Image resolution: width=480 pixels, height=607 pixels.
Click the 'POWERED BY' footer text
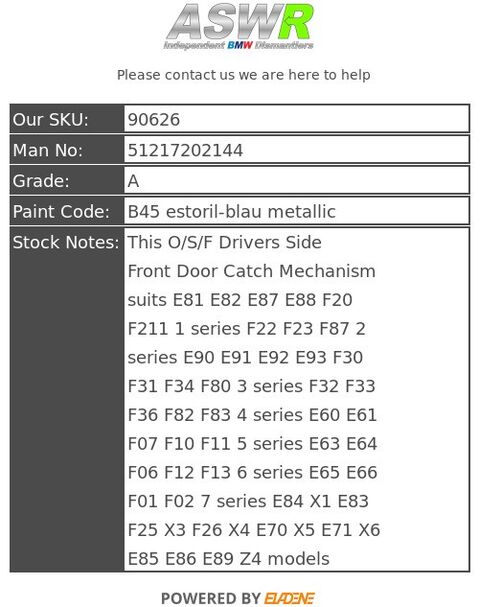211,598
